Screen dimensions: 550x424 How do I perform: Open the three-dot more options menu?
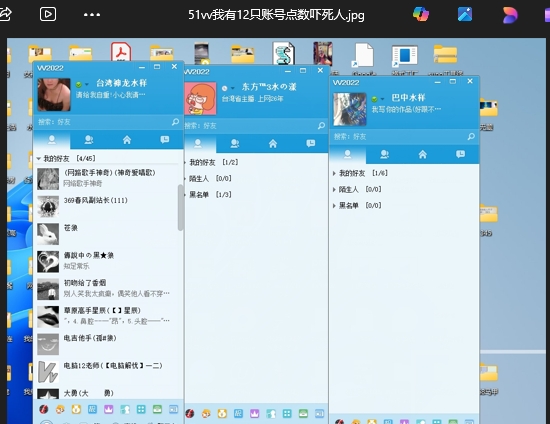coord(92,15)
